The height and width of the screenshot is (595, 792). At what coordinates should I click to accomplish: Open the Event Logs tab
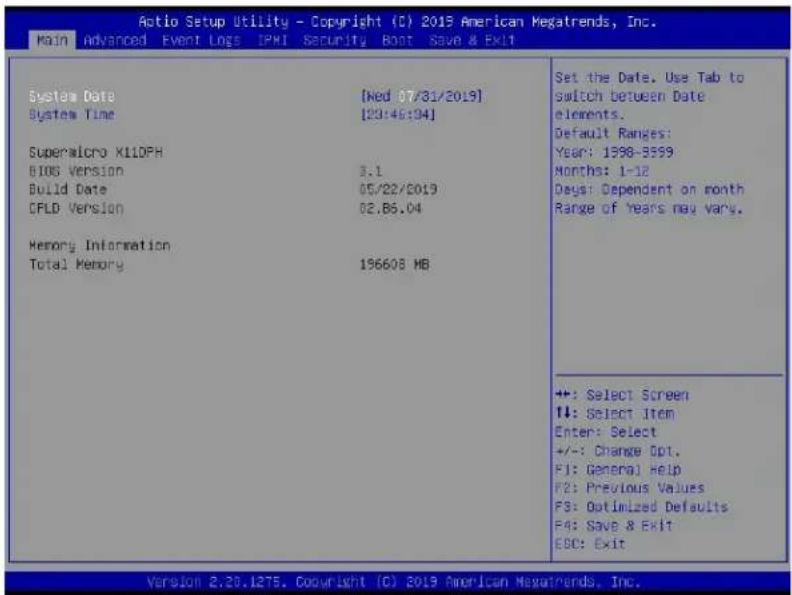click(x=201, y=40)
